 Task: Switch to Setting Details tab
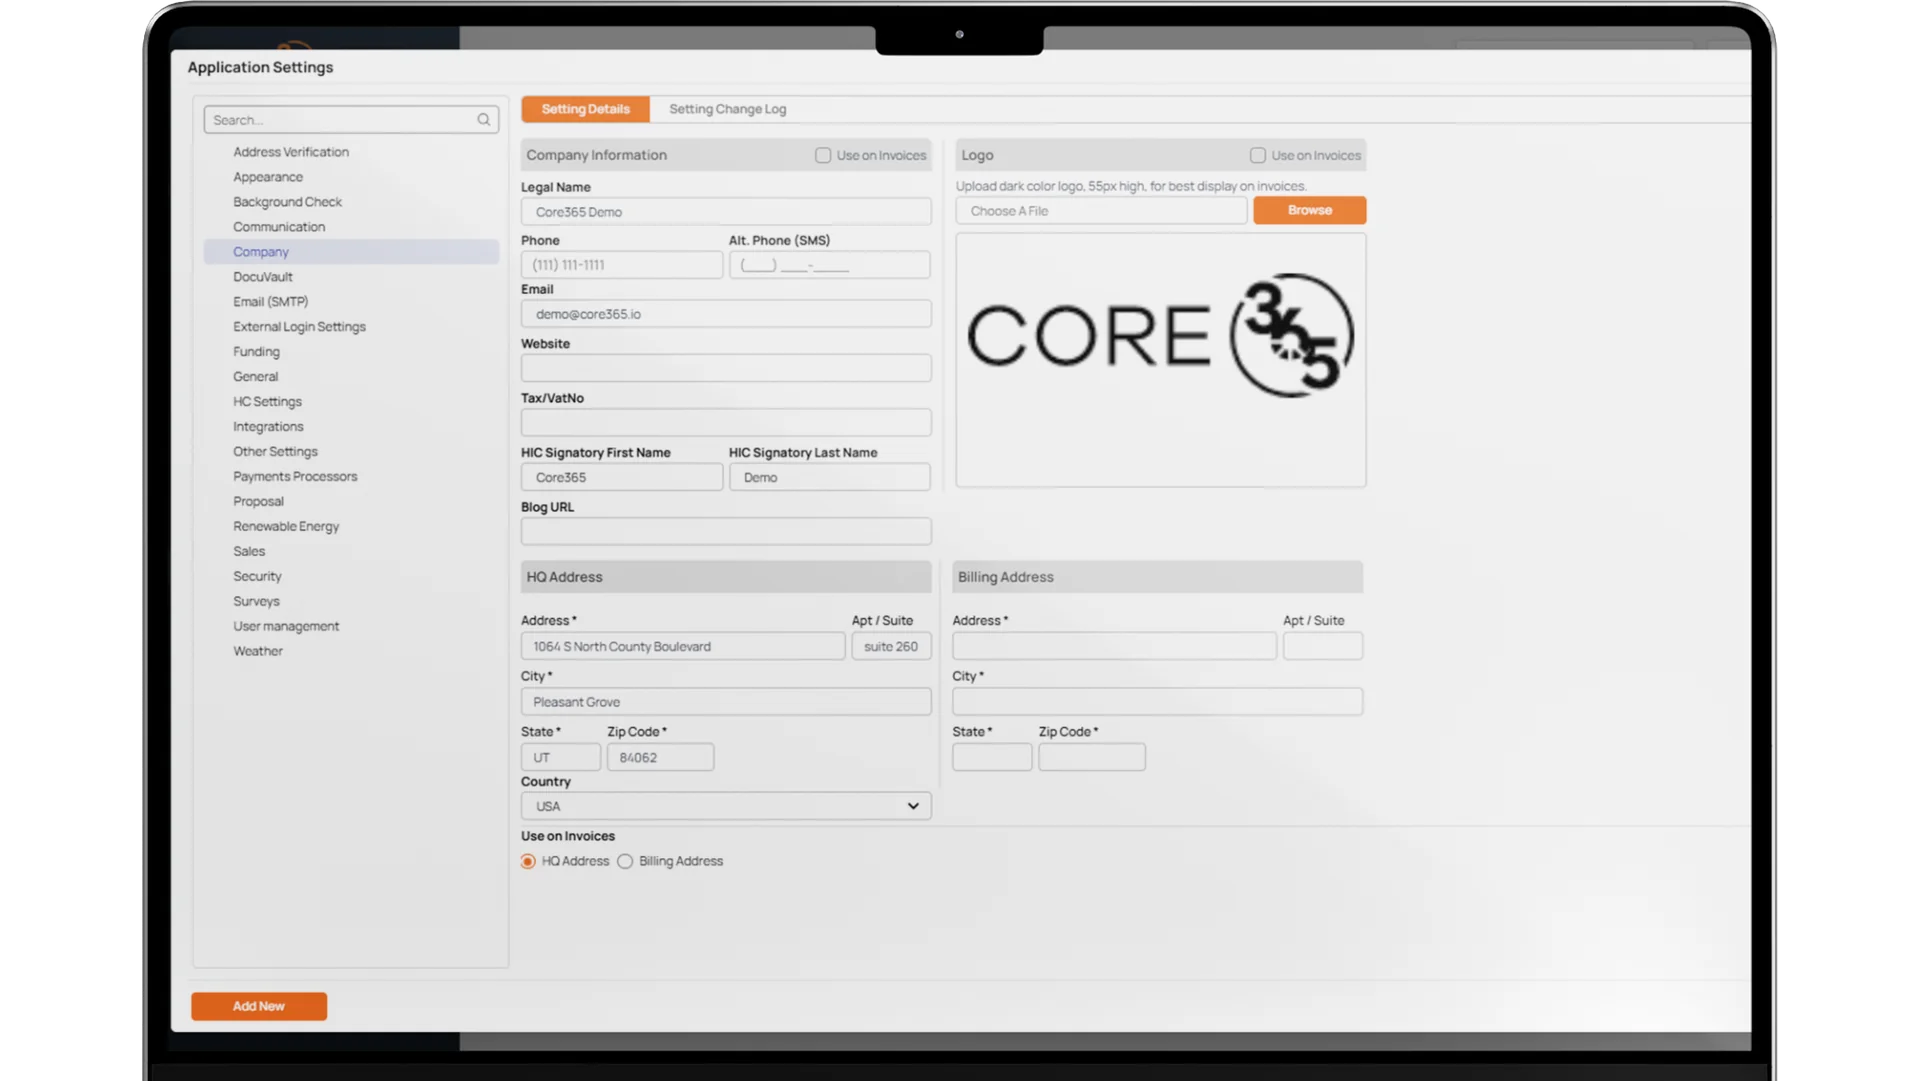tap(585, 109)
